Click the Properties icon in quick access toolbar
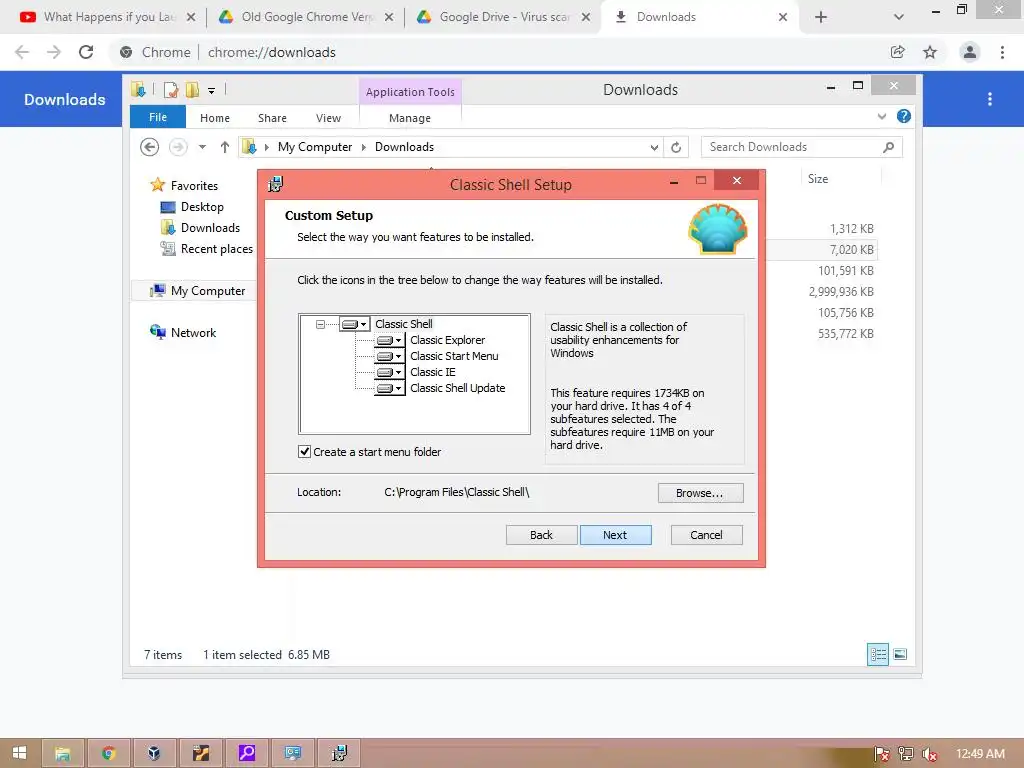 coord(170,90)
